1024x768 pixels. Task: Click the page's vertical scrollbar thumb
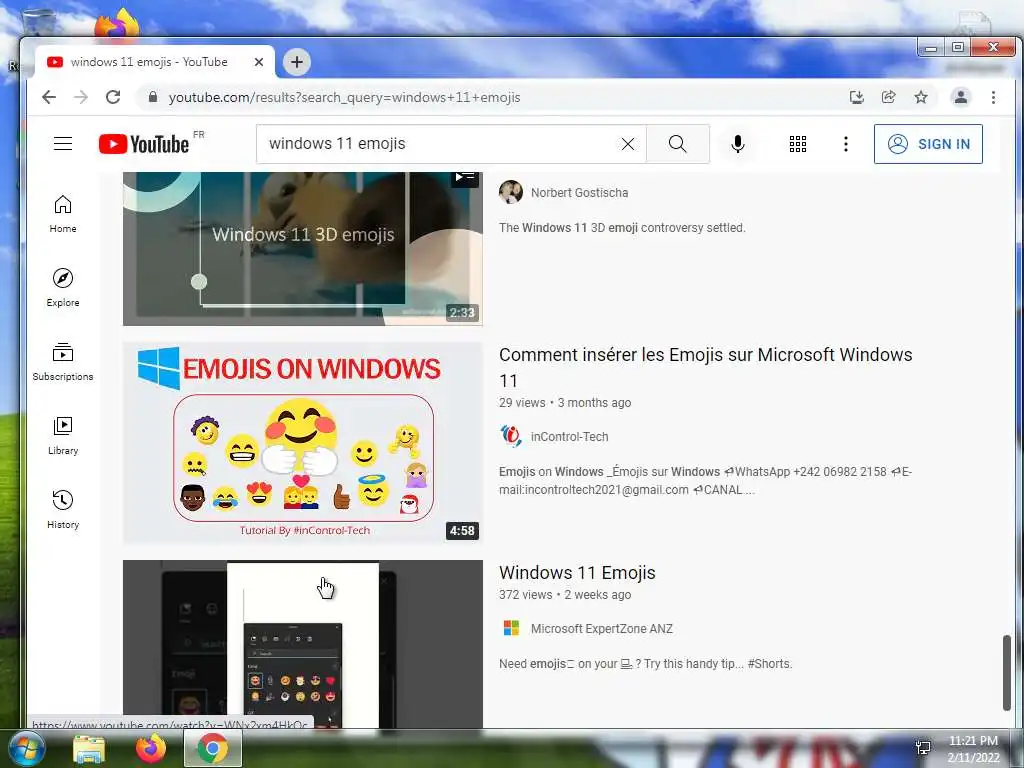(x=1006, y=673)
